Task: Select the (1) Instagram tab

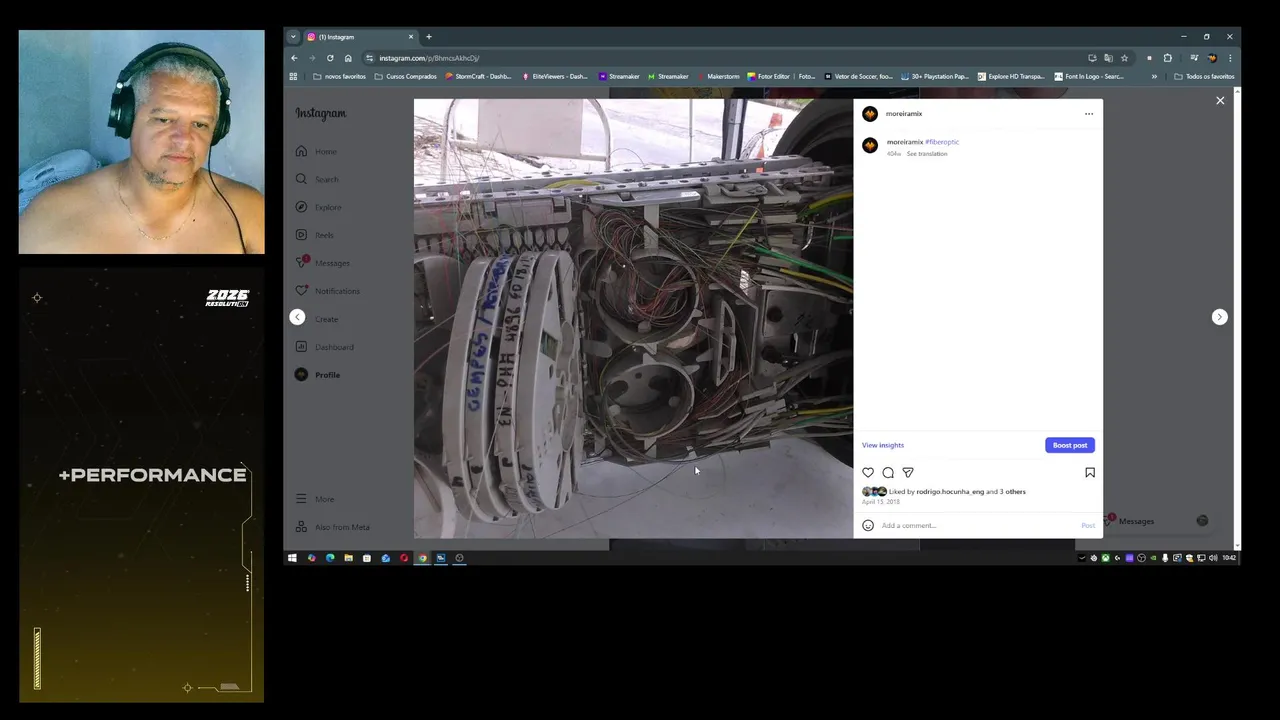Action: [360, 37]
